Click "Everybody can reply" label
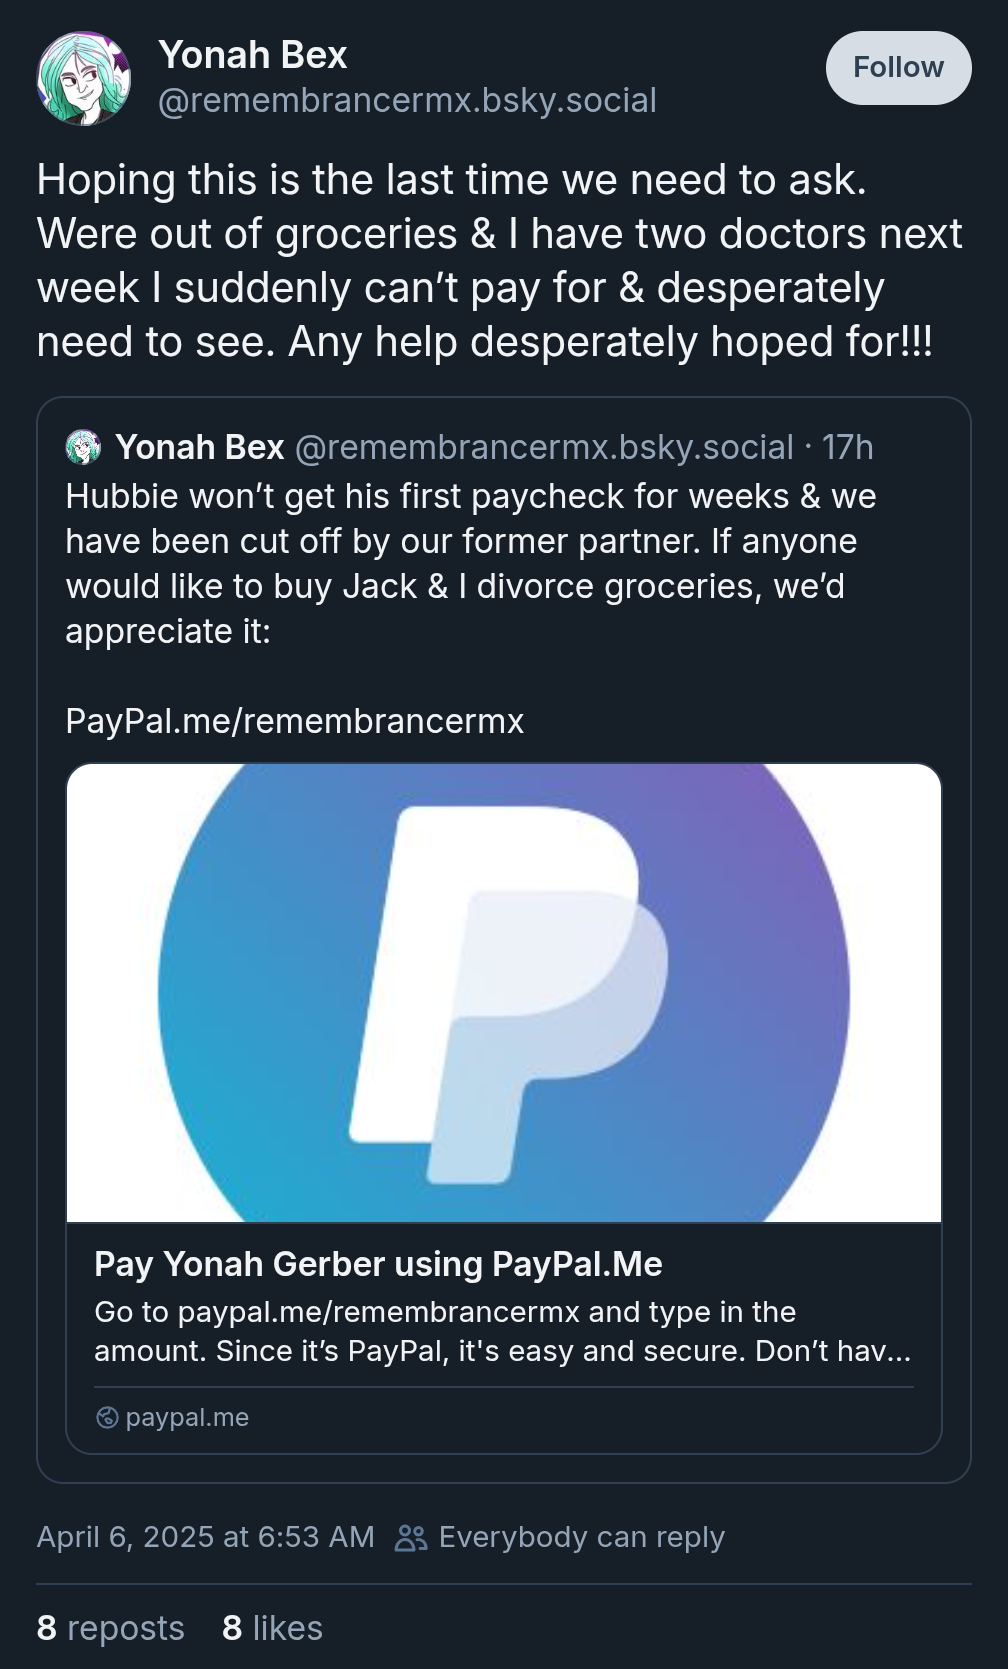Image resolution: width=1008 pixels, height=1669 pixels. (582, 1537)
